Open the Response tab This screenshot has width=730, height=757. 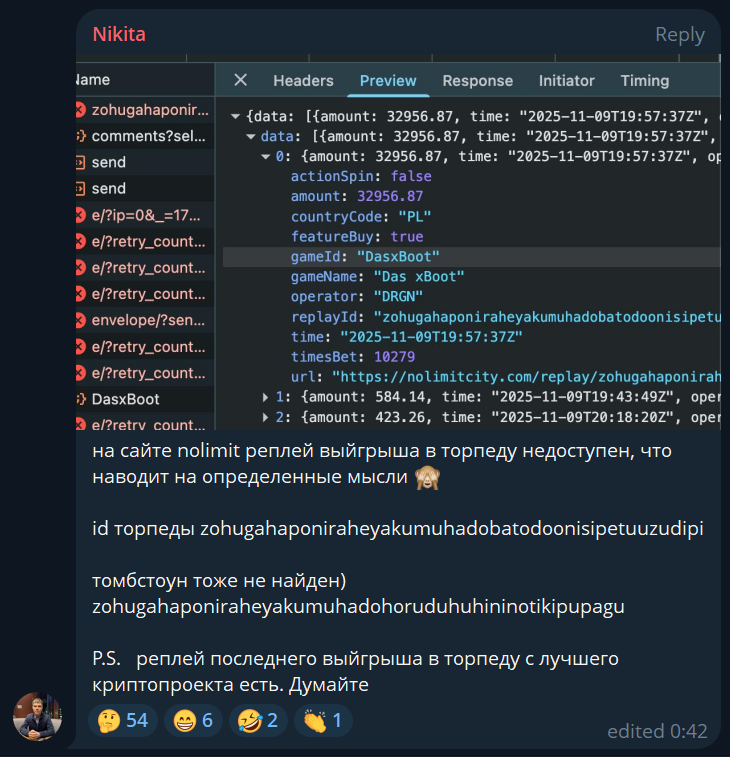coord(477,81)
